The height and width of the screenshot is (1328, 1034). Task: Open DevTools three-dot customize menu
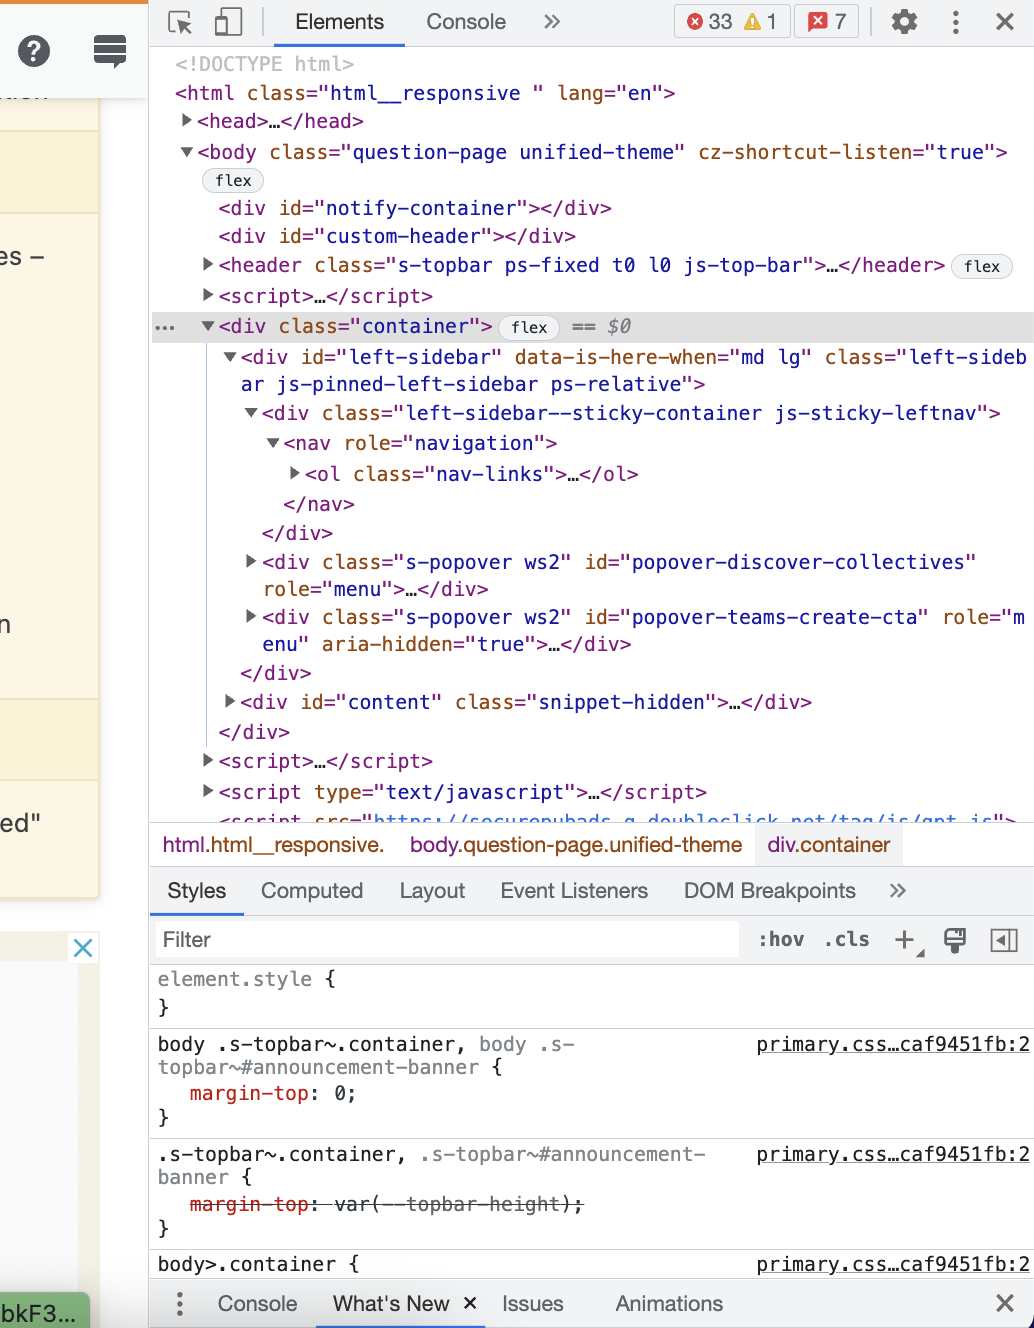[x=956, y=22]
